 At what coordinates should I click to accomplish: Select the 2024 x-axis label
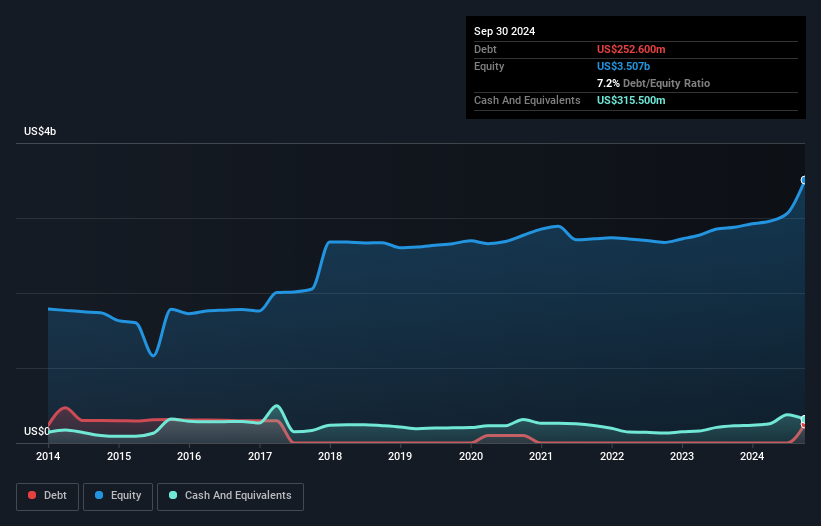[x=752, y=456]
